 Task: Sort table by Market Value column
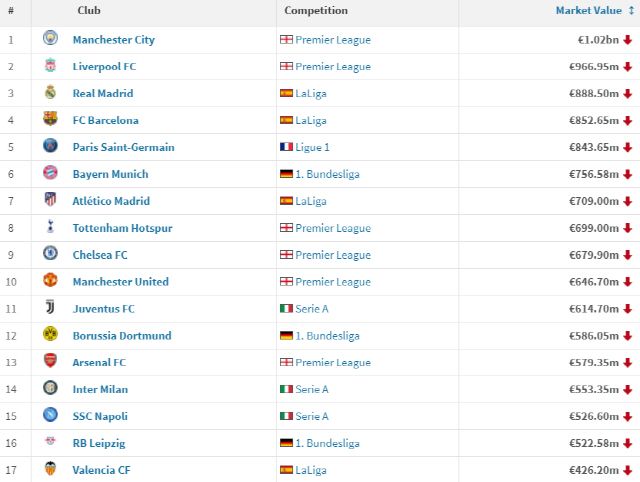click(590, 11)
